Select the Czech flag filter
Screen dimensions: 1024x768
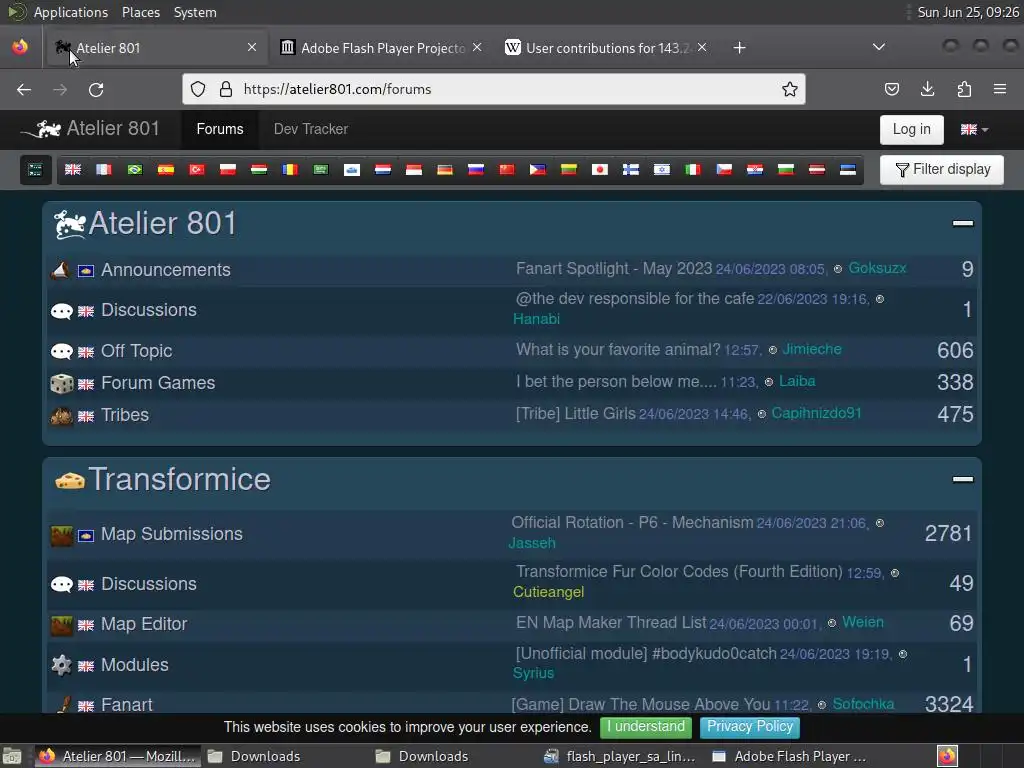[x=724, y=170]
